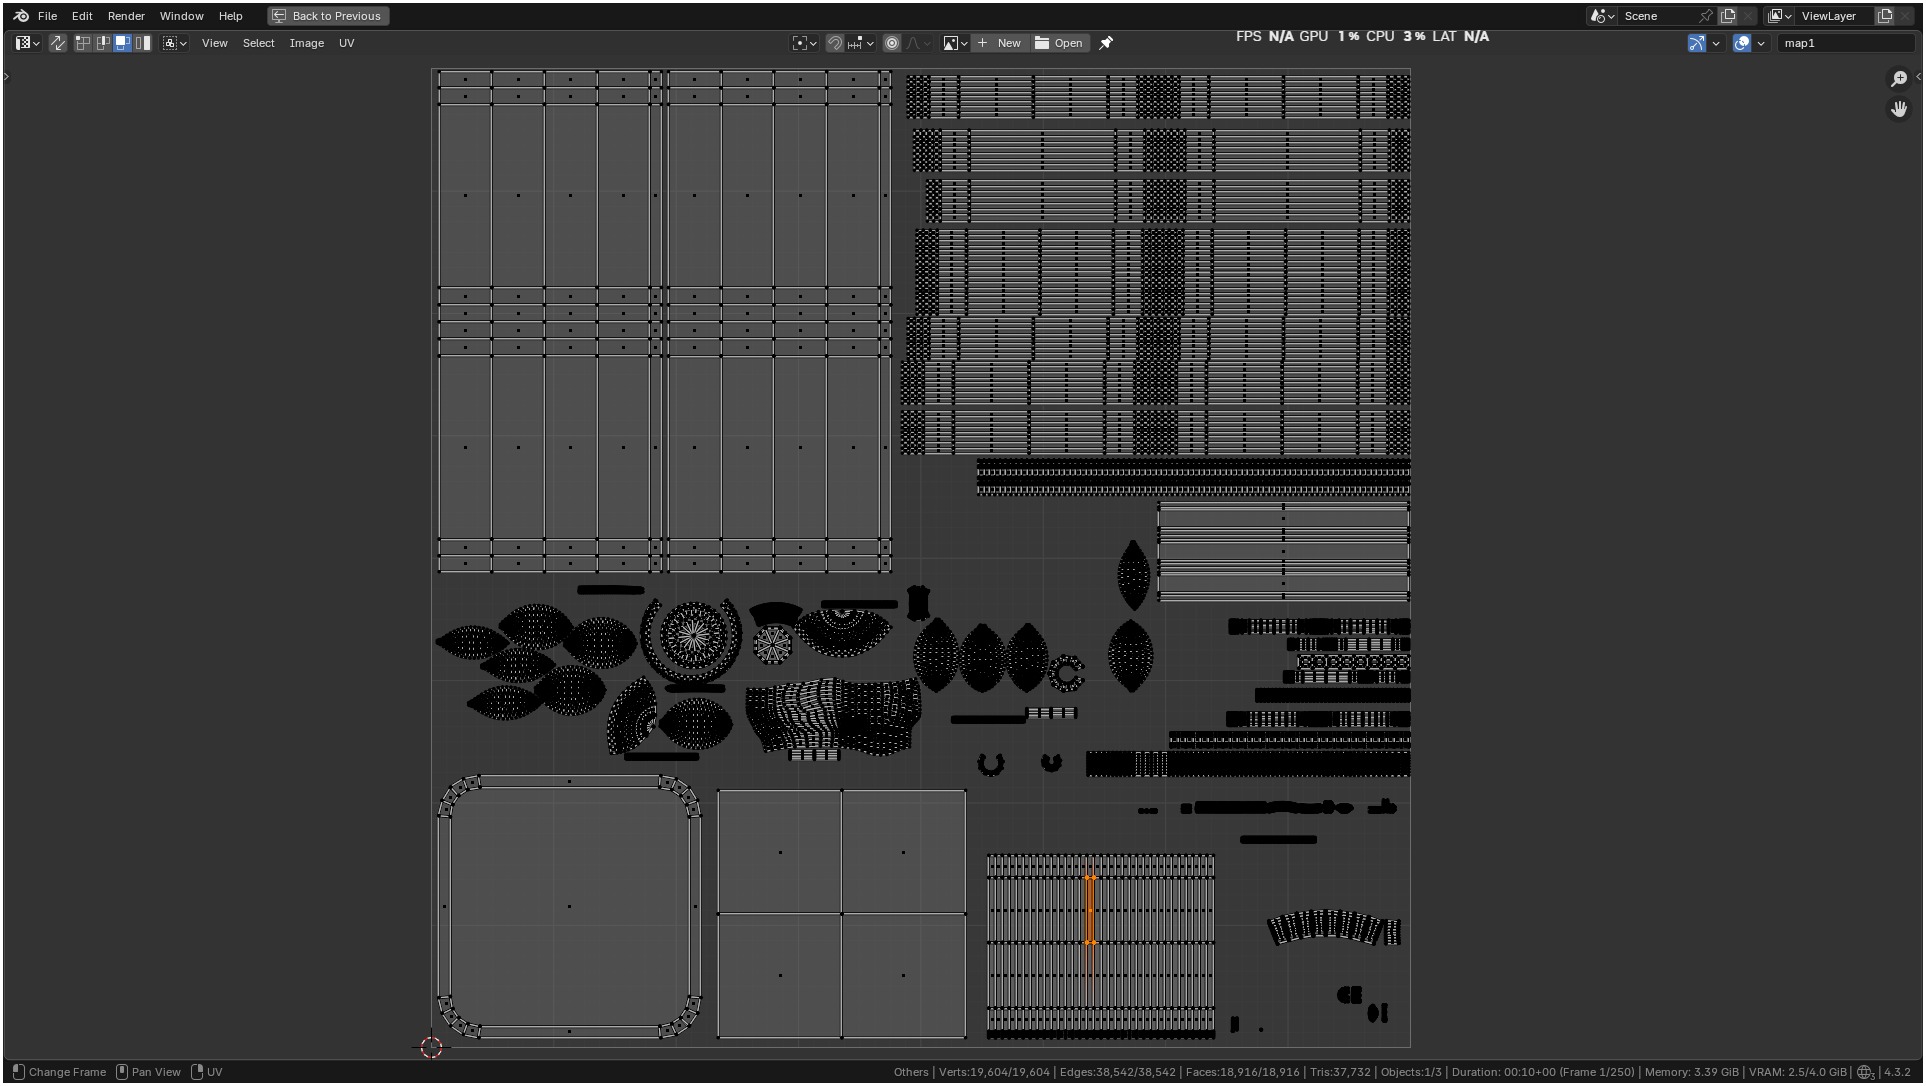The image size is (1926, 1086).
Task: Expand the sticky selection mode dropdown
Action: pos(175,43)
